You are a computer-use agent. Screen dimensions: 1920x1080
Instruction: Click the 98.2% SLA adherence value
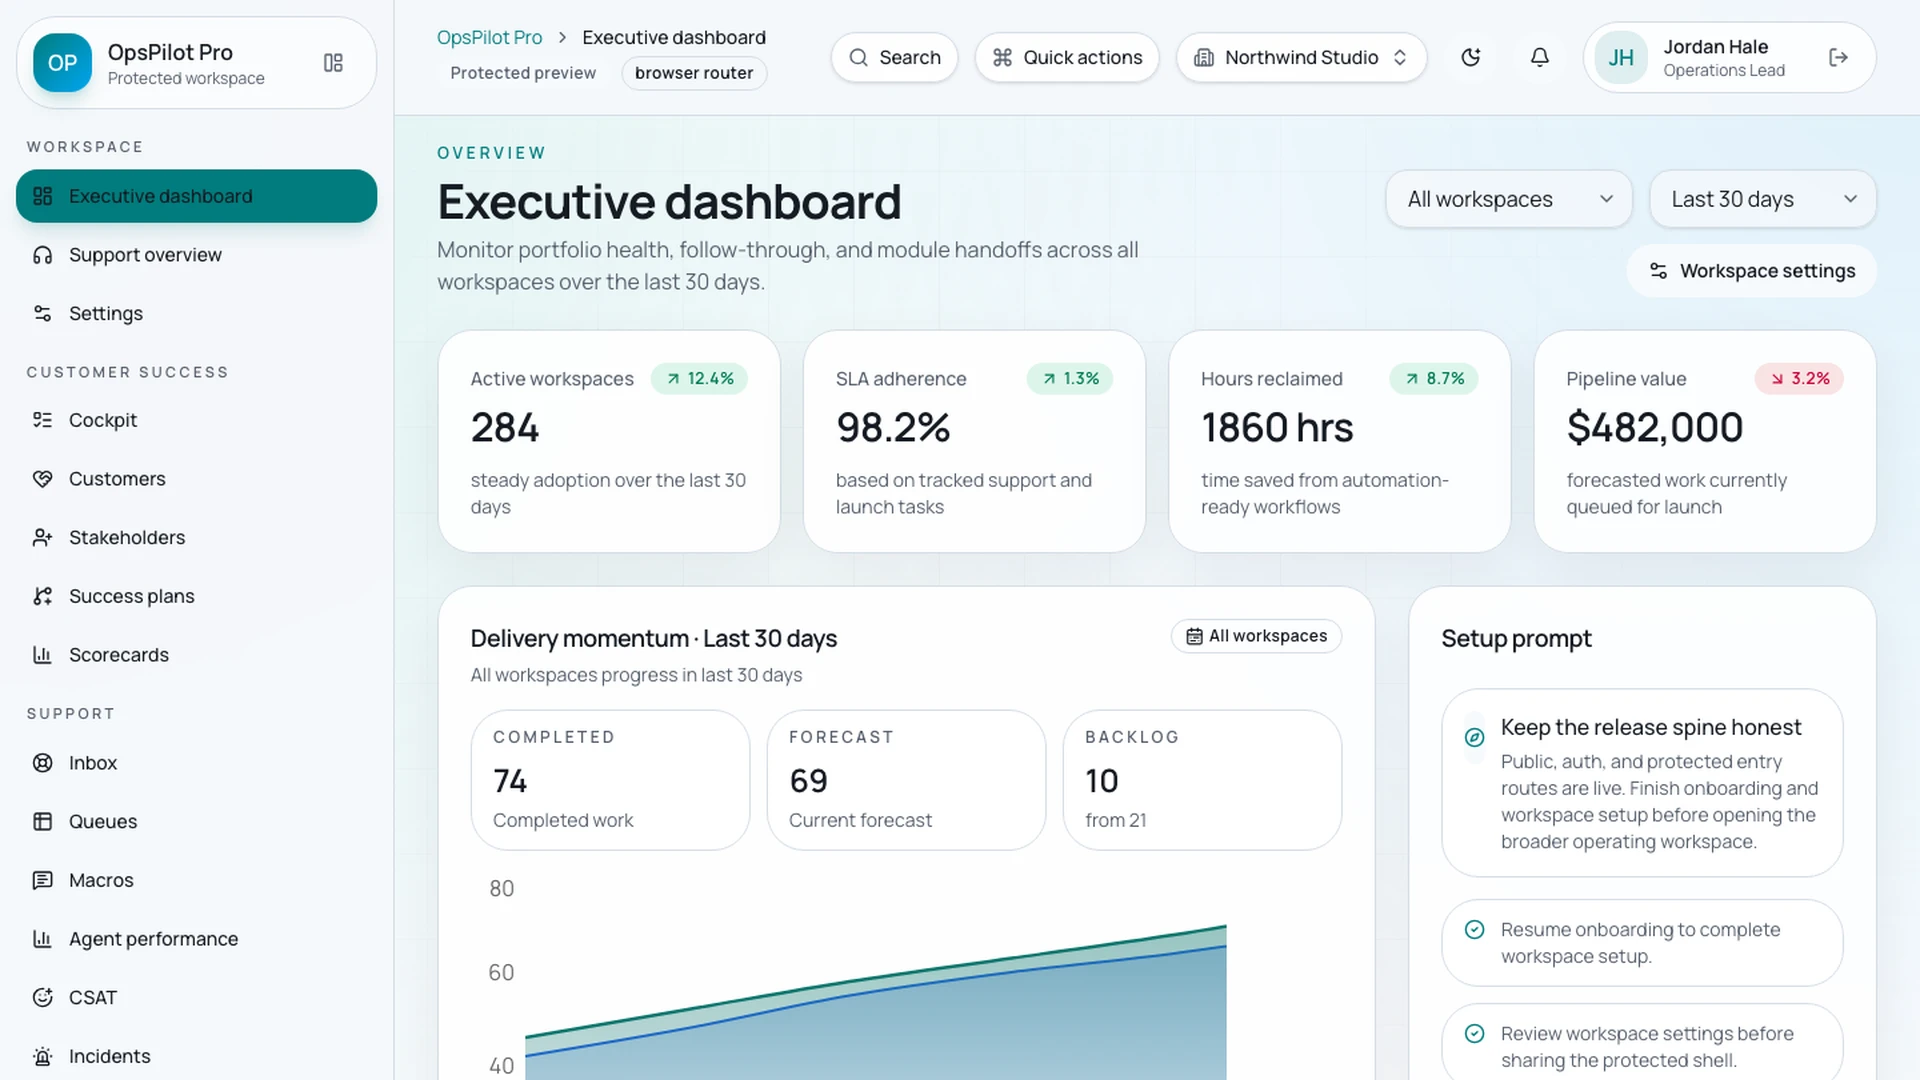tap(893, 428)
